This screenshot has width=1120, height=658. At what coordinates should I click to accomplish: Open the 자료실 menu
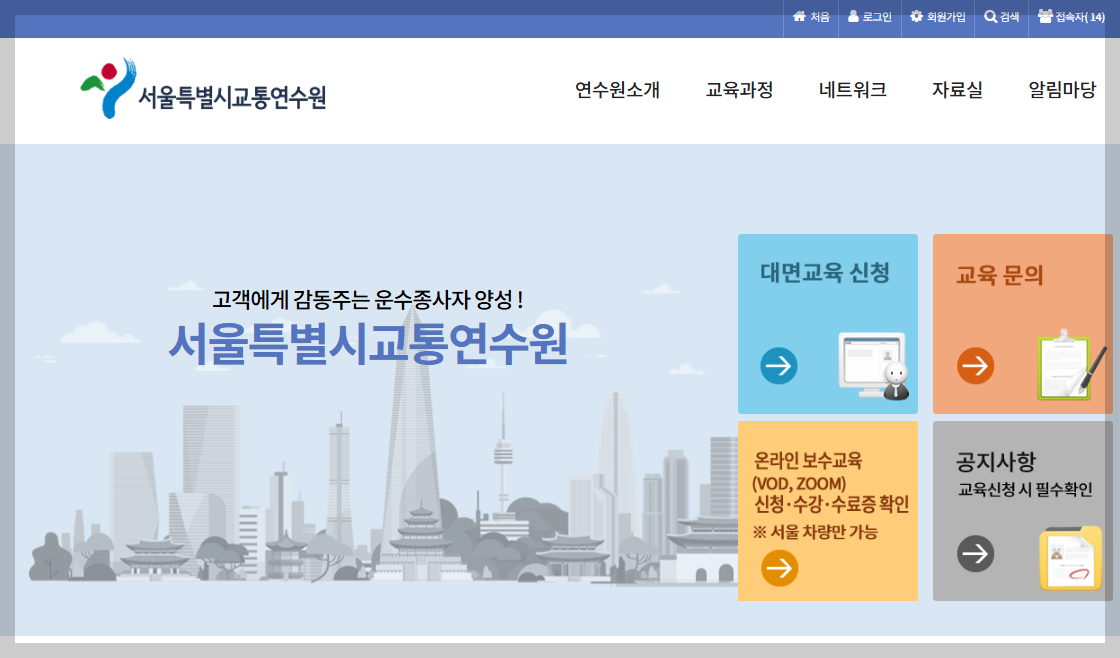957,90
